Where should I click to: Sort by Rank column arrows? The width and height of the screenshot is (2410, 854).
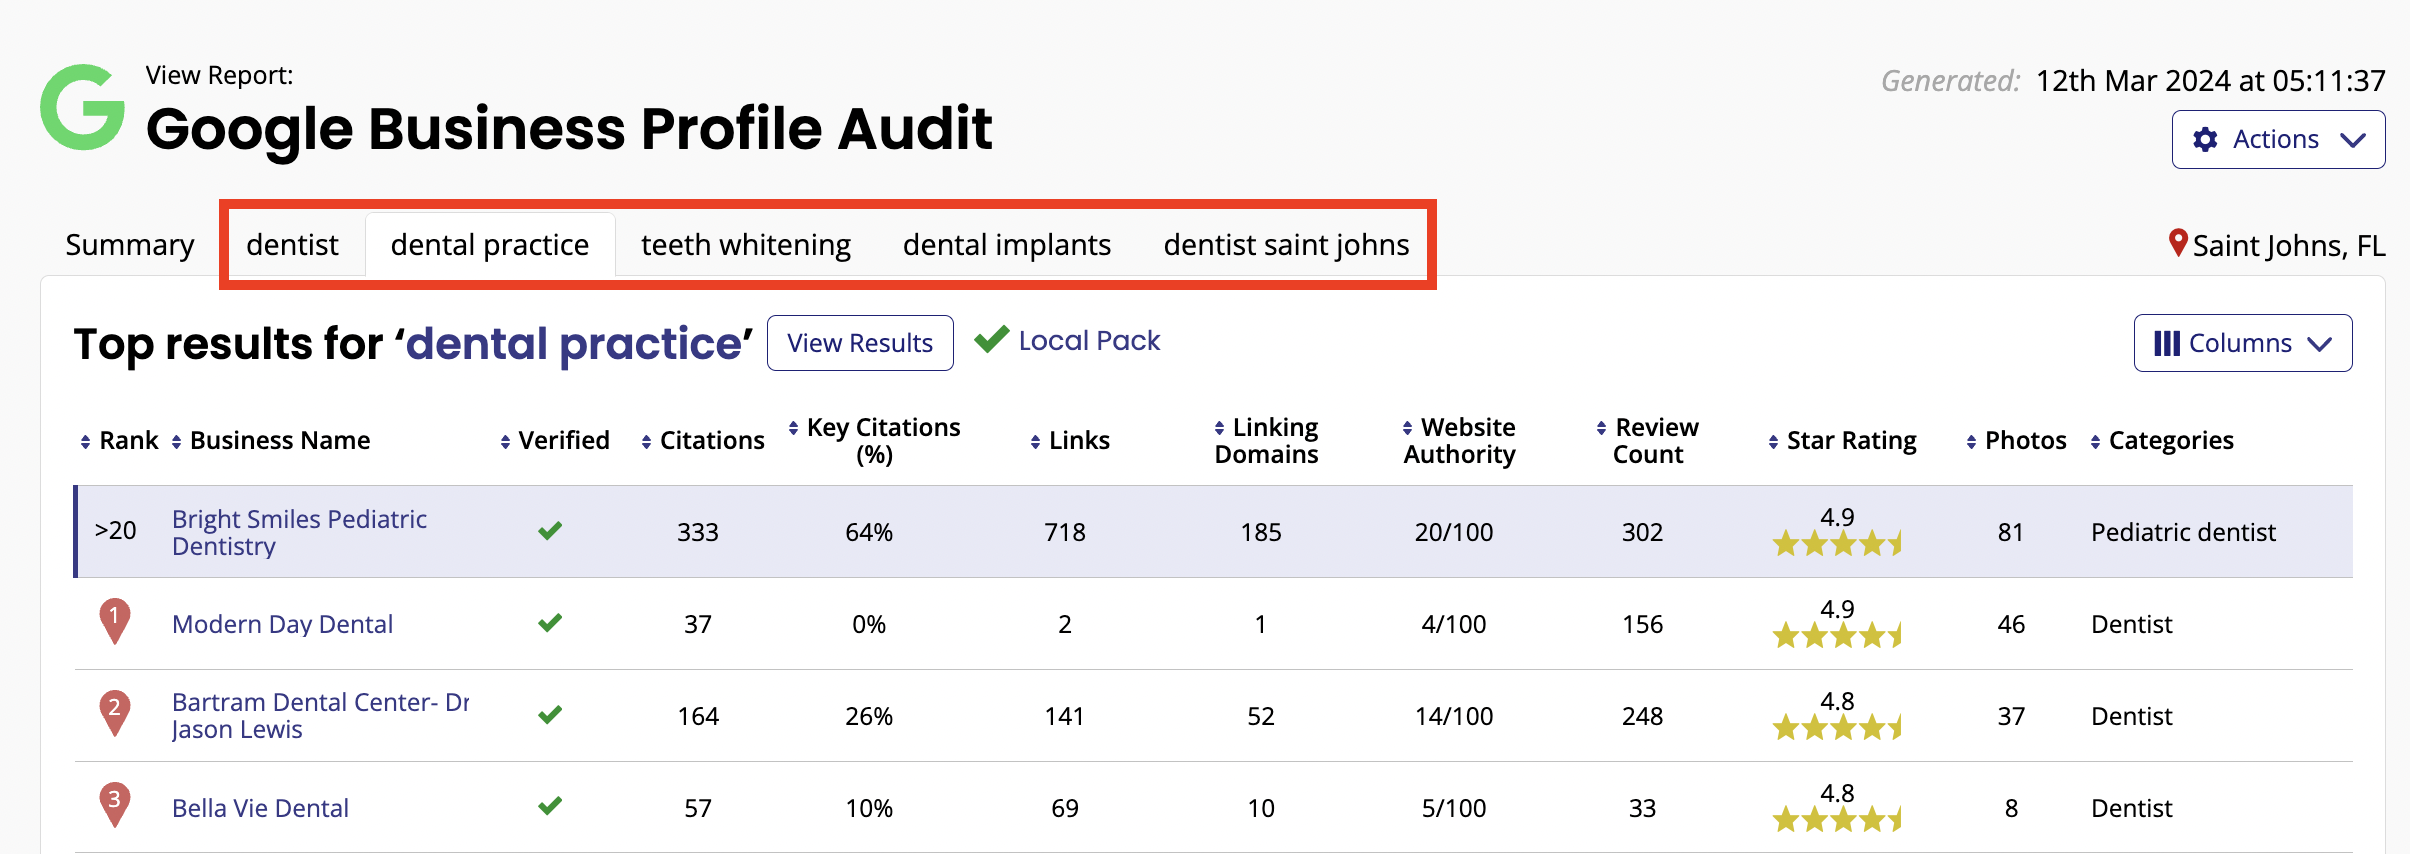86,441
